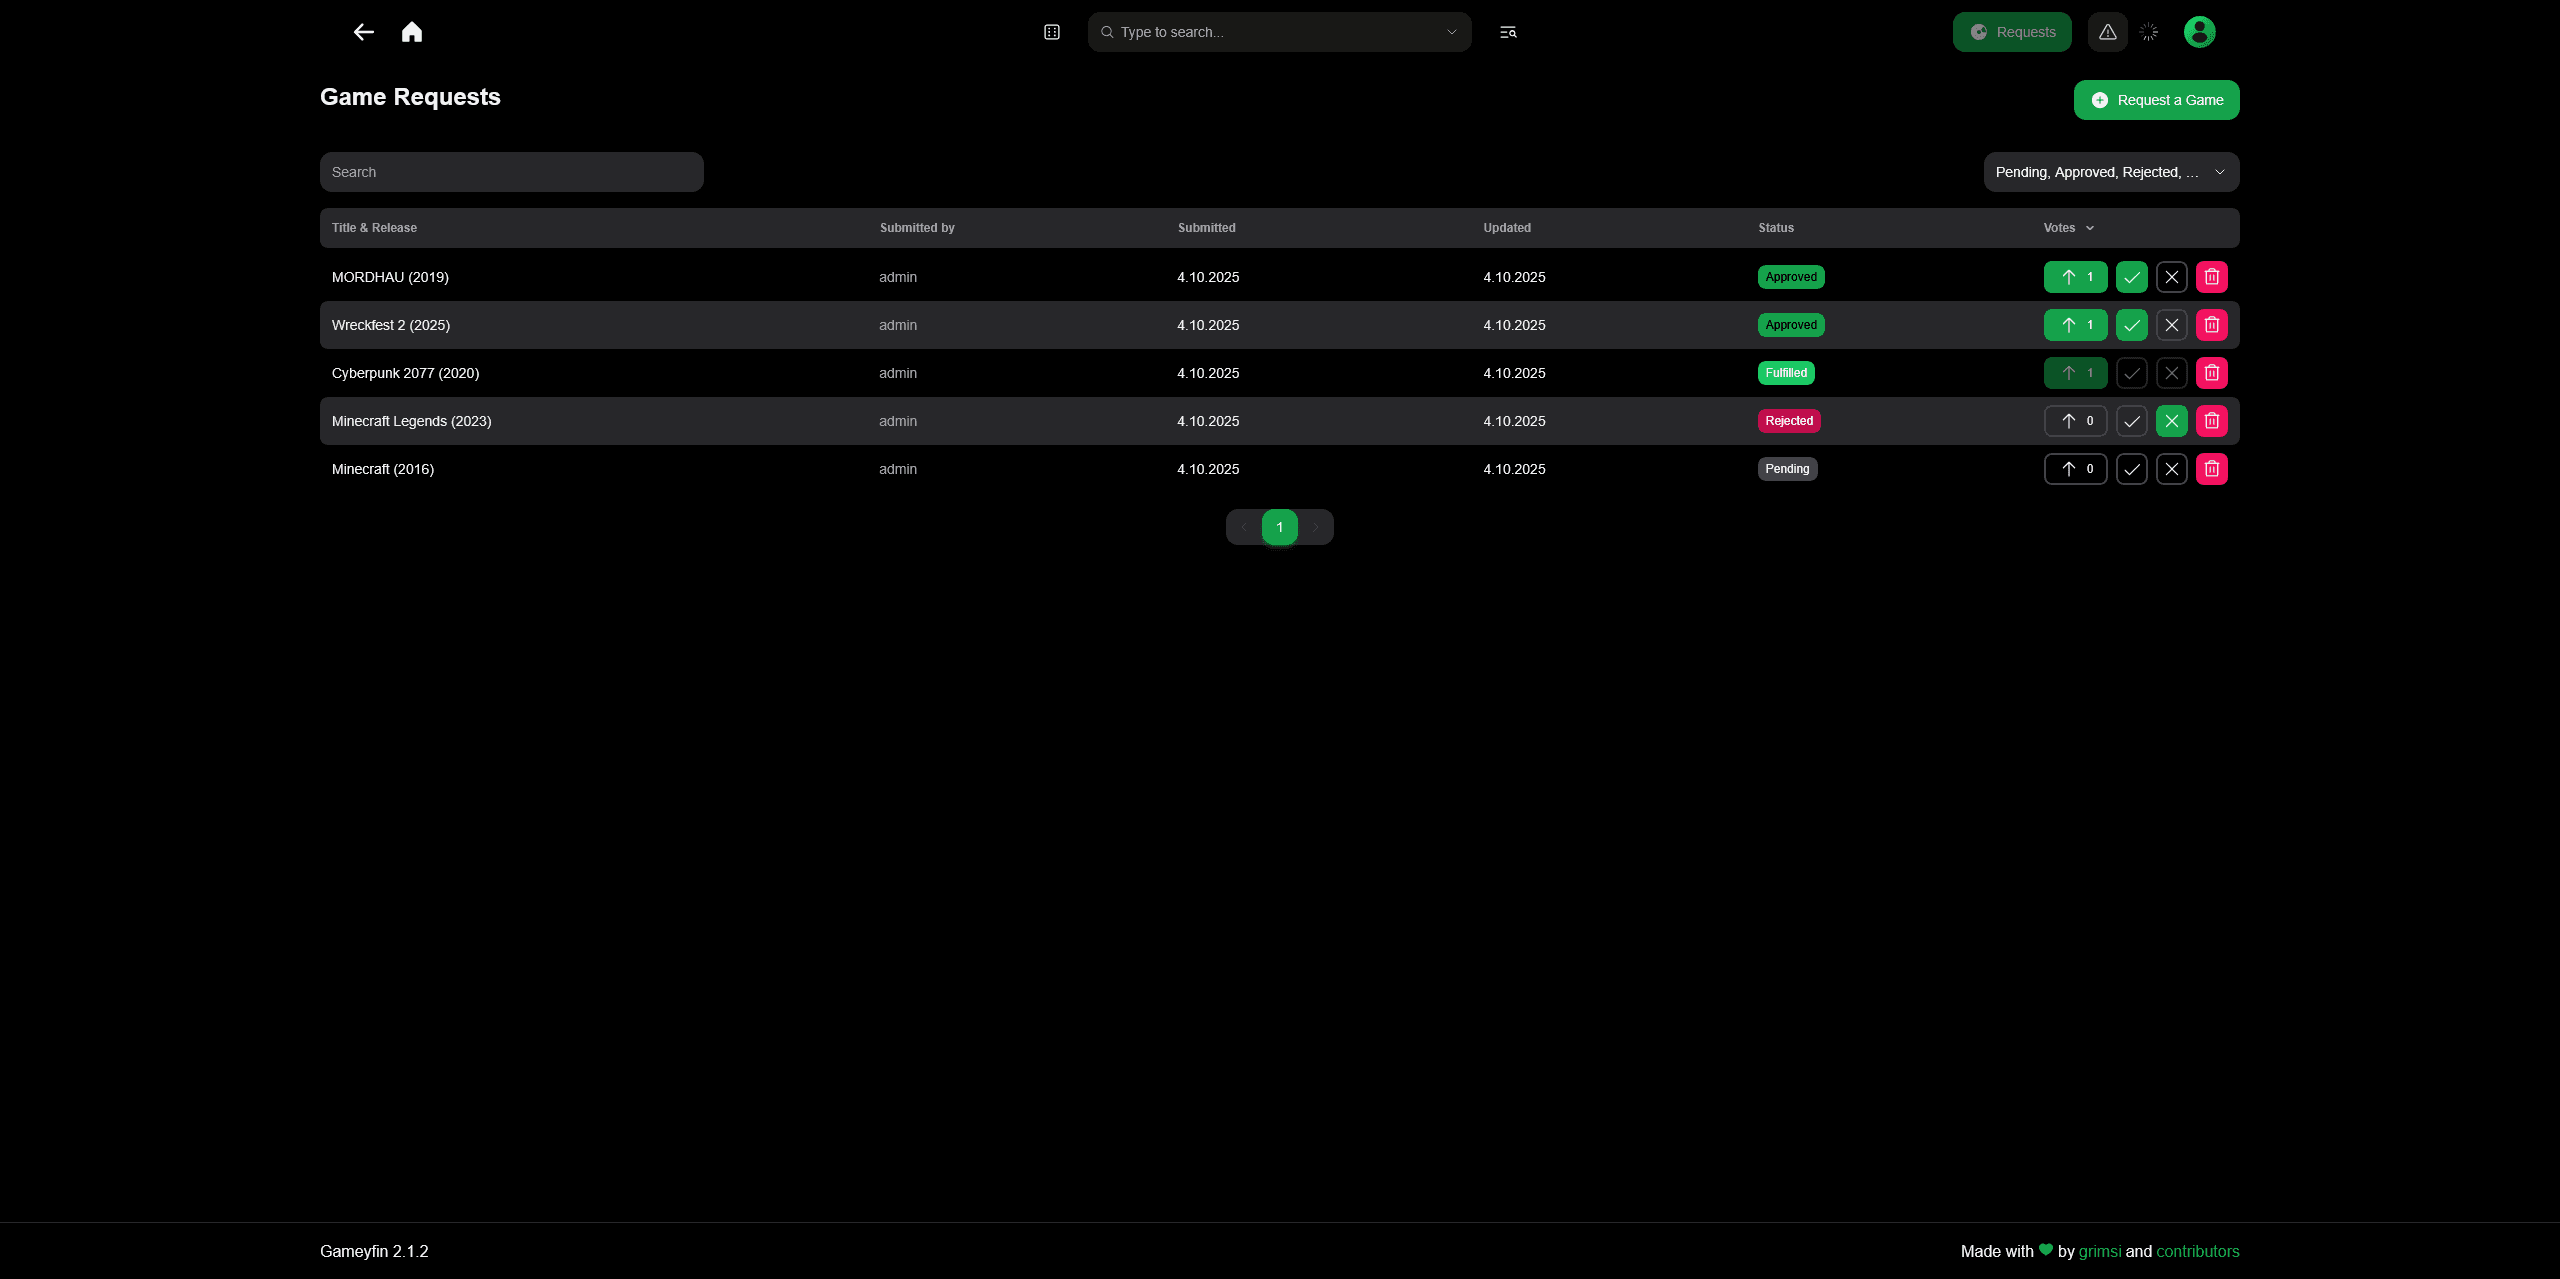Toggle upvote on Wreckfest 2 request
The height and width of the screenshot is (1279, 2560).
(x=2076, y=325)
